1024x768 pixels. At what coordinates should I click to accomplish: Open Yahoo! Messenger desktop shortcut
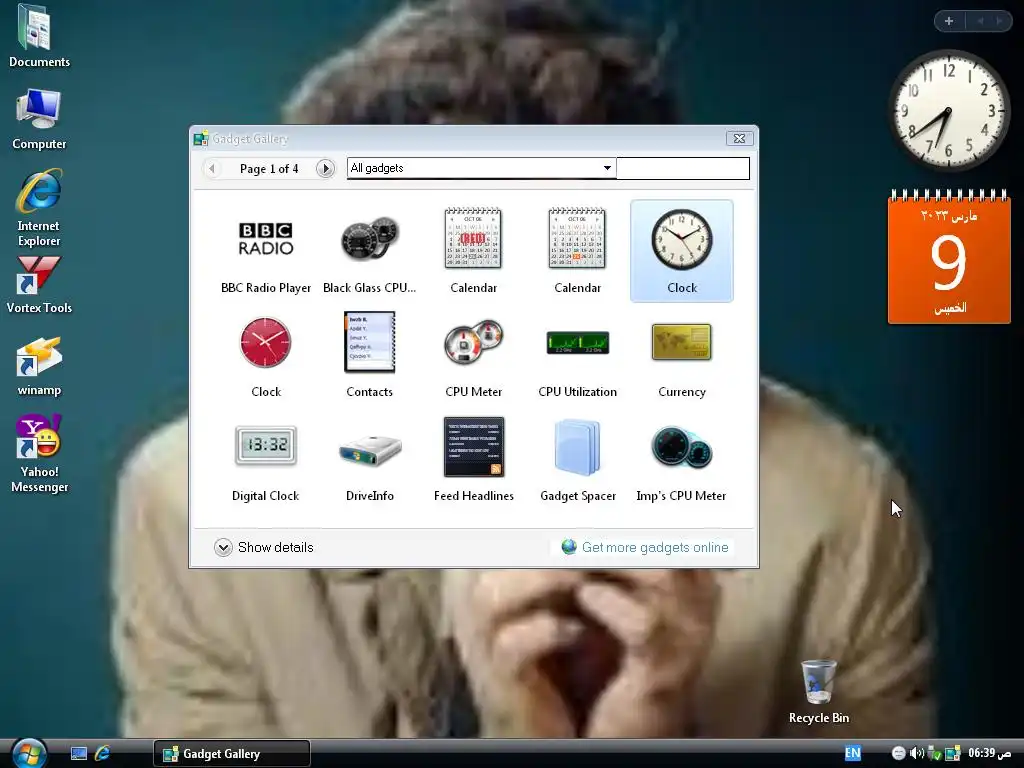[39, 454]
